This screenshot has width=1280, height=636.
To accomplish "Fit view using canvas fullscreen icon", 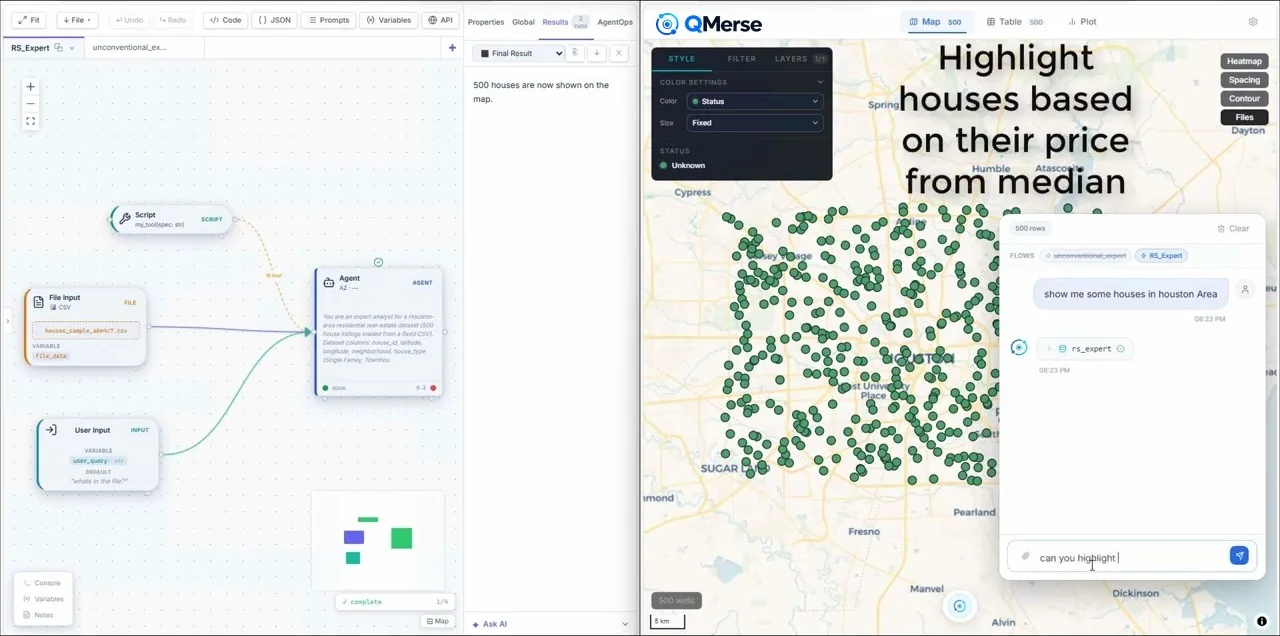I will [30, 121].
